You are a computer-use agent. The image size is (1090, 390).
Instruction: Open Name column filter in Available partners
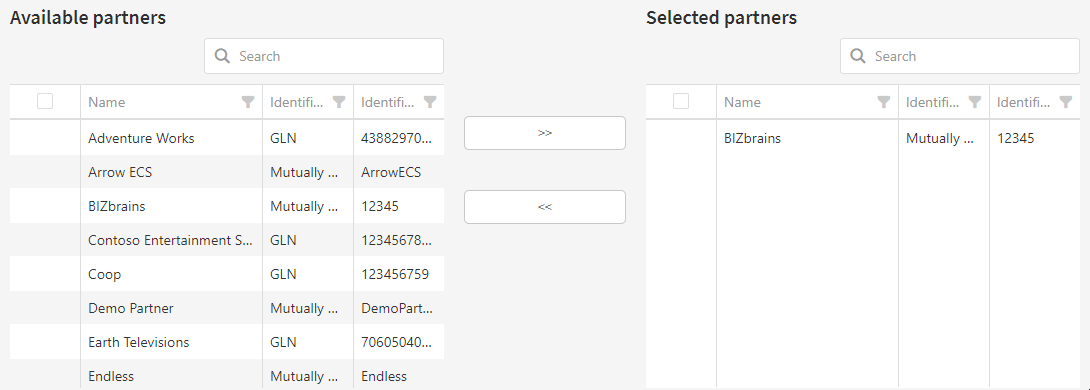247,102
